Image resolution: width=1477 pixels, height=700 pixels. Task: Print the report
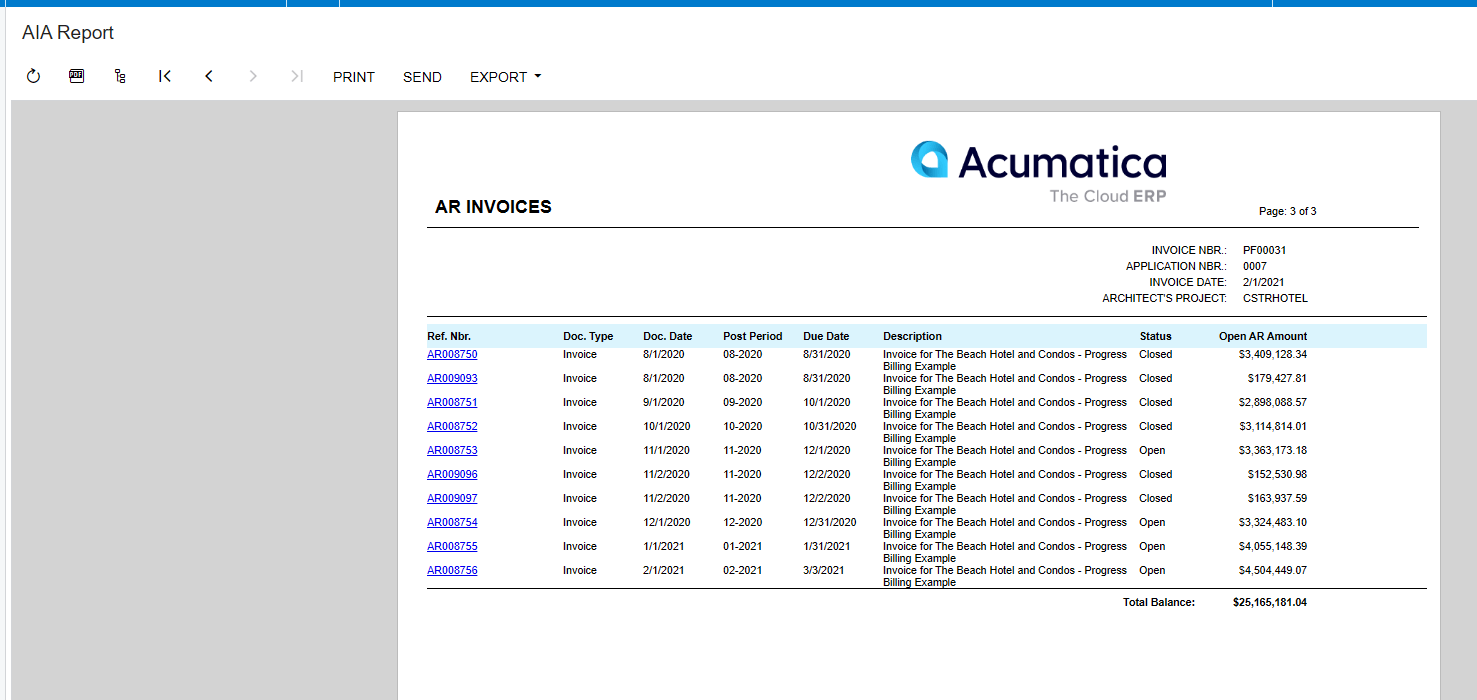coord(354,77)
